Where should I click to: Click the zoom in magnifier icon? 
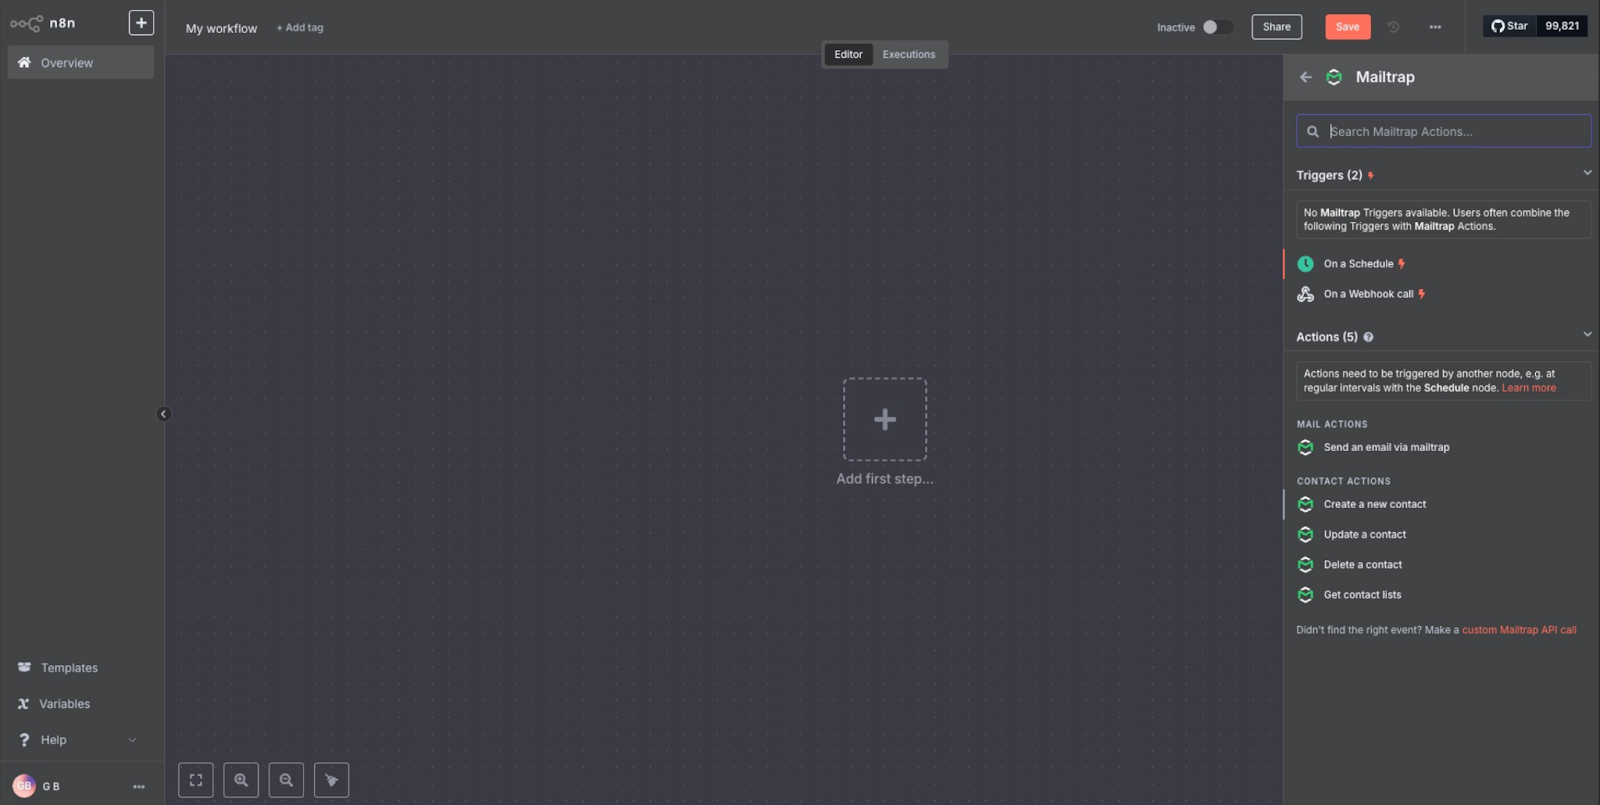(241, 780)
